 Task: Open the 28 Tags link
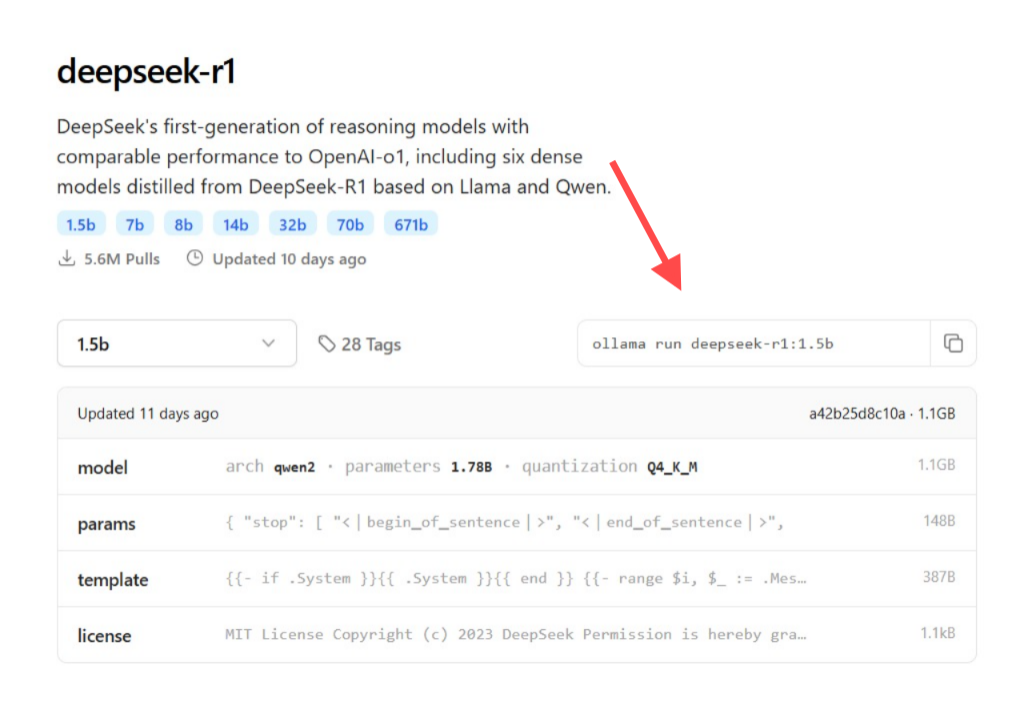click(360, 344)
